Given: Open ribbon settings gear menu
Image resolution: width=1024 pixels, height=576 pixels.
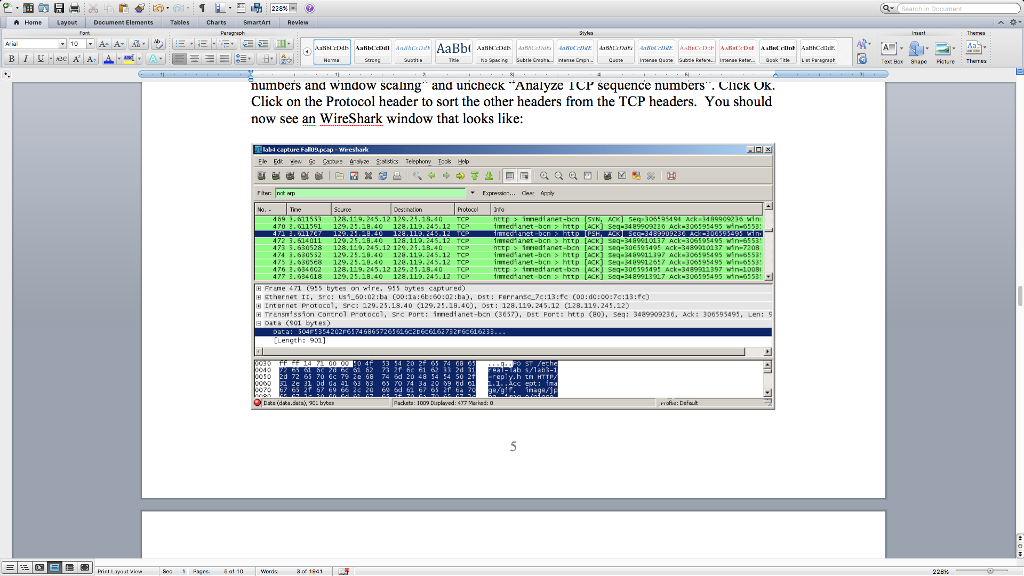Looking at the screenshot, I should tap(1014, 22).
